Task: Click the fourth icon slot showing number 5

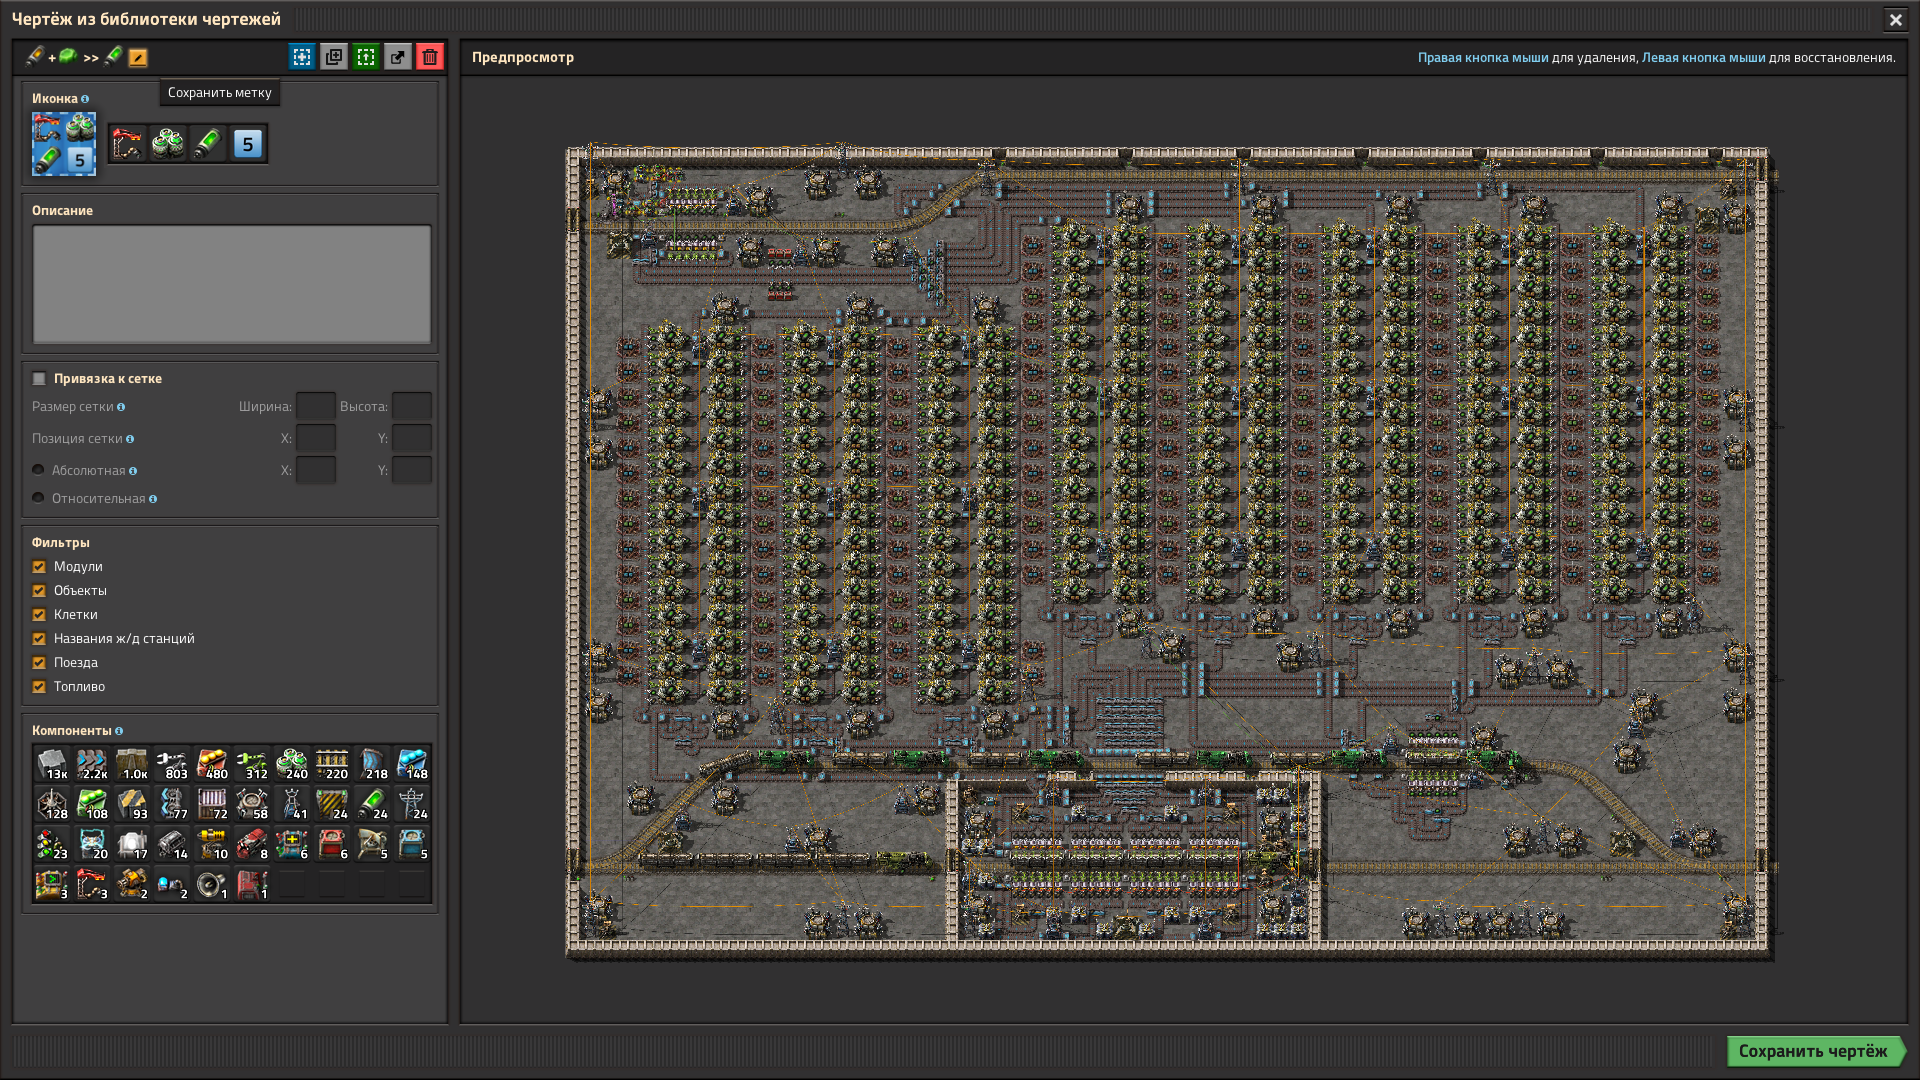Action: (x=248, y=144)
